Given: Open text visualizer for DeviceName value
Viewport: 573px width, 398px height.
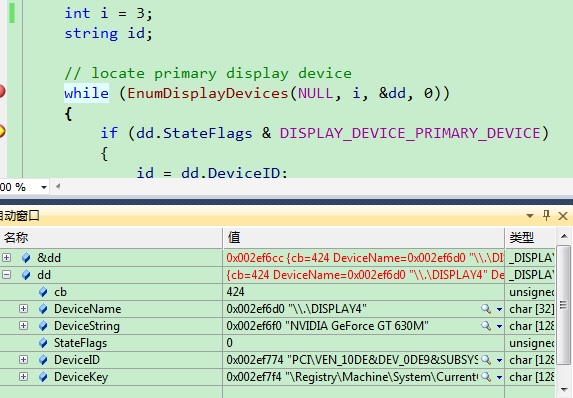Looking at the screenshot, I should [x=486, y=309].
